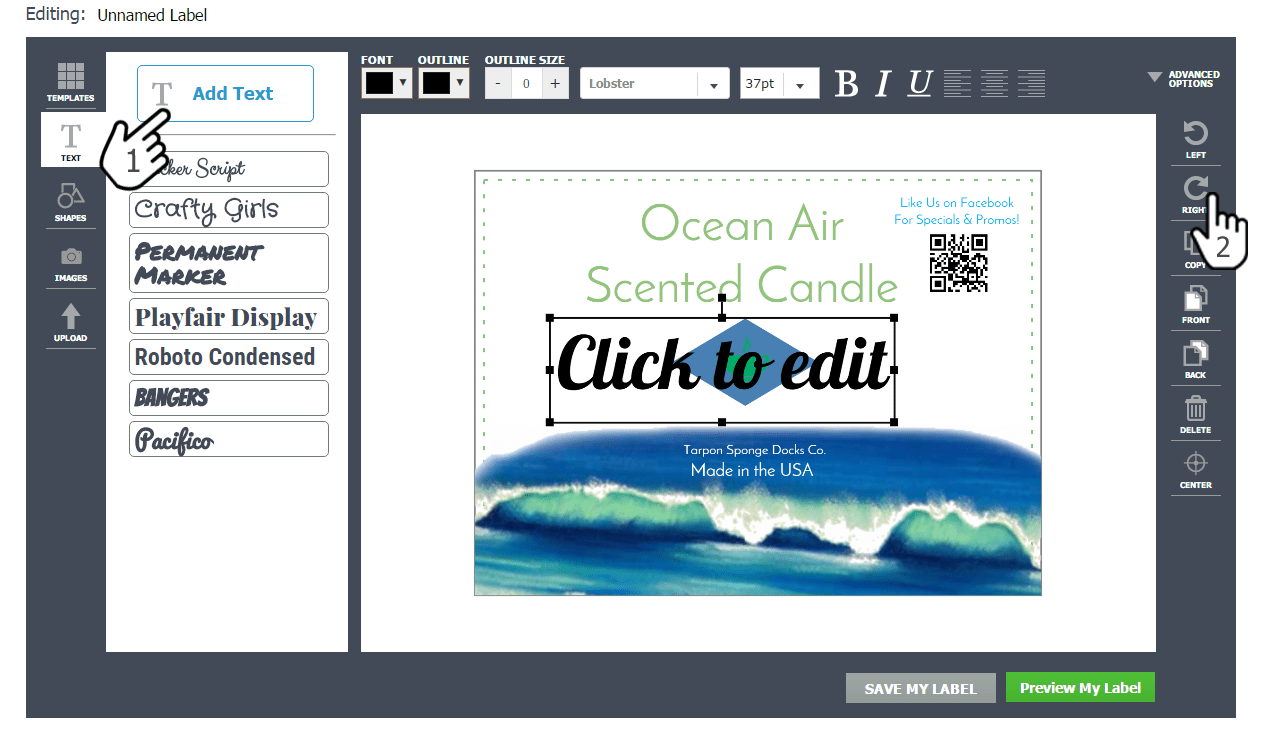Center the selected element
1268x734 pixels.
(1195, 470)
